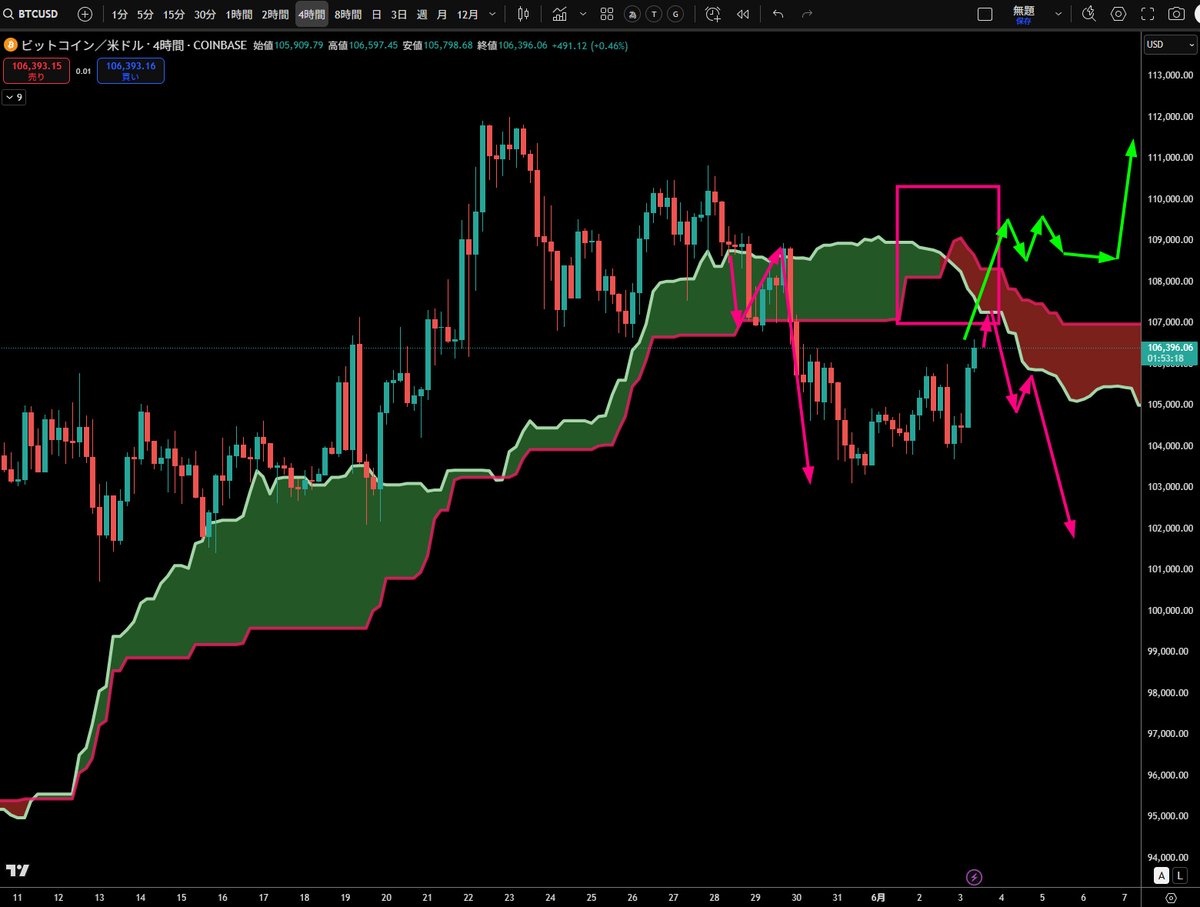The height and width of the screenshot is (907, 1200).
Task: Open the layout setup square icon
Action: [985, 14]
